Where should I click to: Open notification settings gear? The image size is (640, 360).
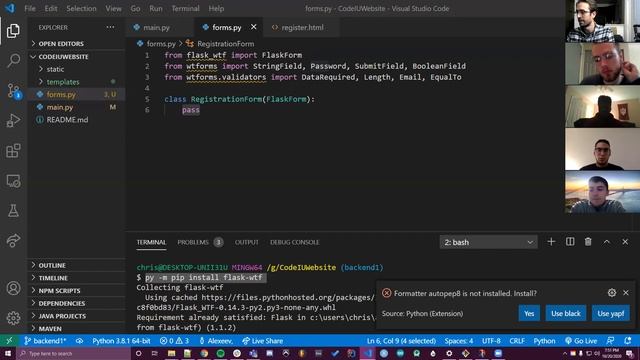click(611, 293)
